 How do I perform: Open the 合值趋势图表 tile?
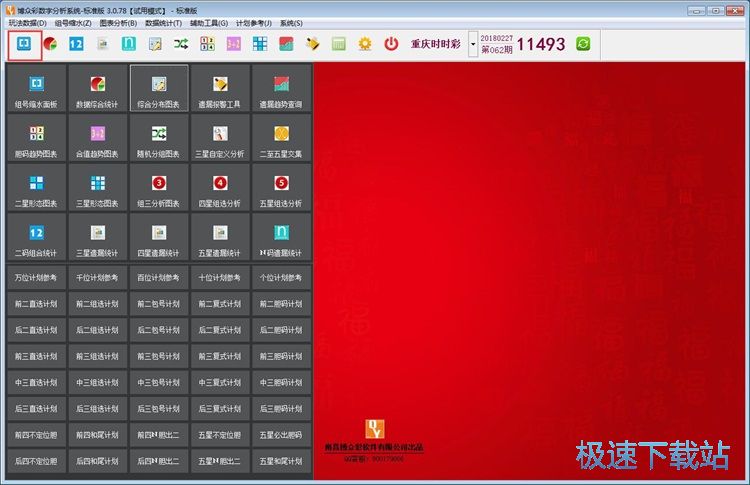[98, 138]
